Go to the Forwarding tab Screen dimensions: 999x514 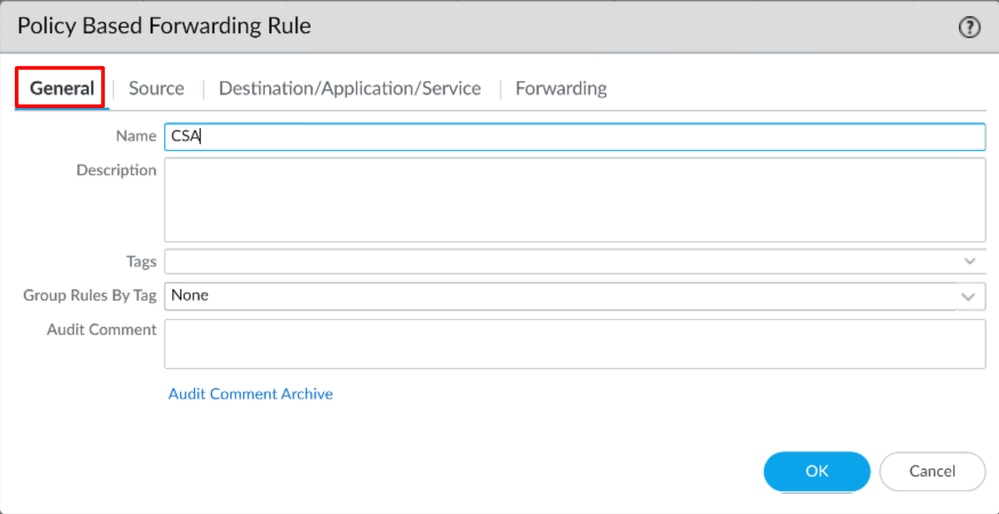561,88
